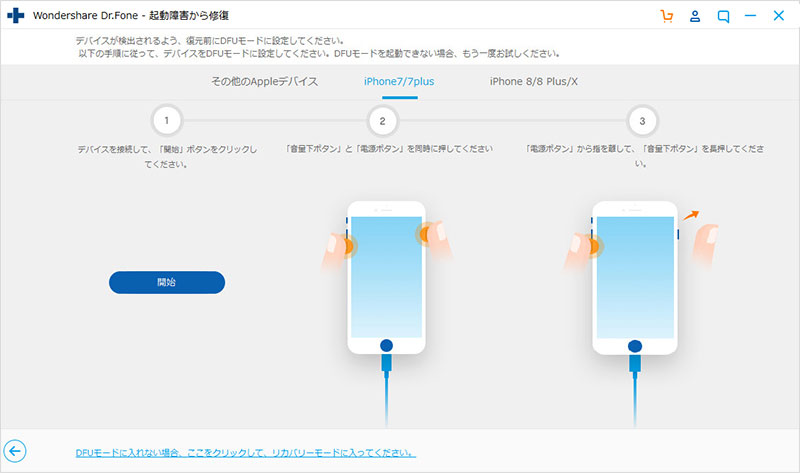Select the iPhone7/7plus tab
The image size is (800, 473).
399,82
